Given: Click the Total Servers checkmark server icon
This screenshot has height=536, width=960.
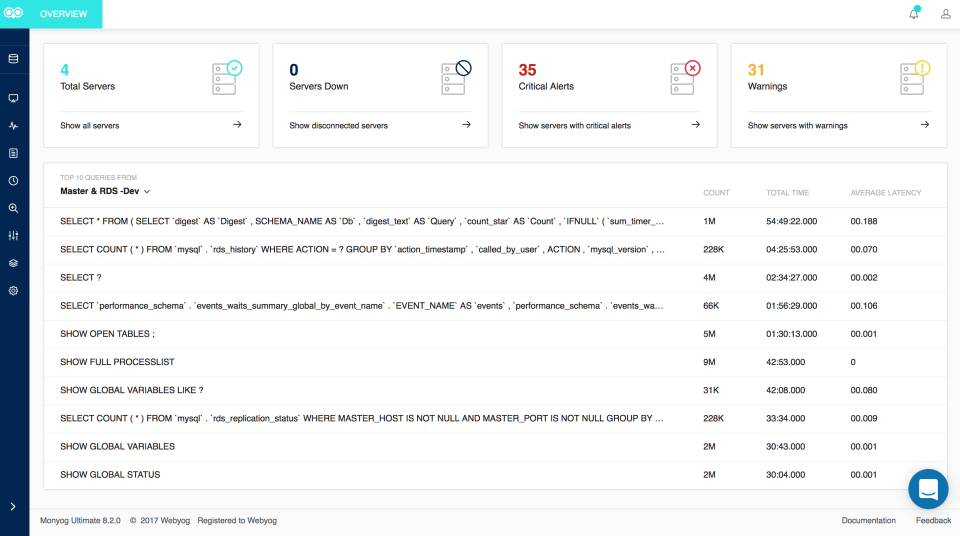Looking at the screenshot, I should point(227,78).
